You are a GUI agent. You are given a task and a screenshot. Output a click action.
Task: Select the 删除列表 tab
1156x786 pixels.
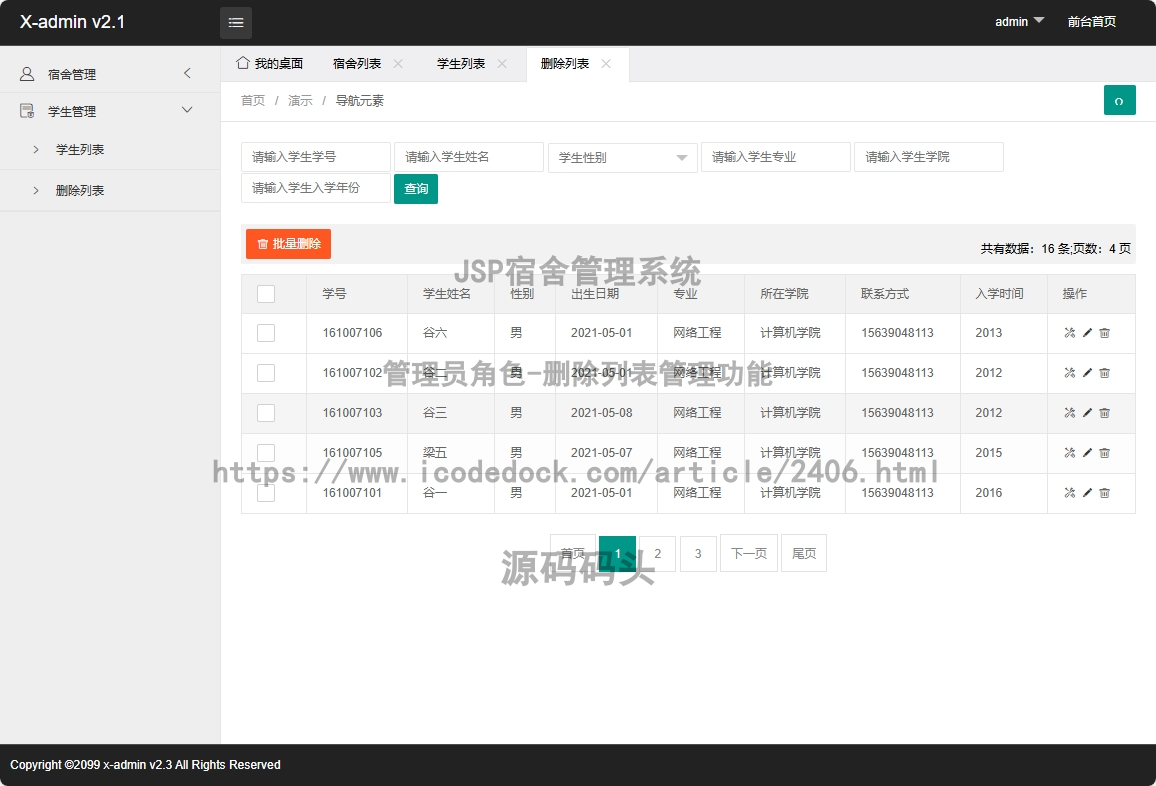pos(565,63)
